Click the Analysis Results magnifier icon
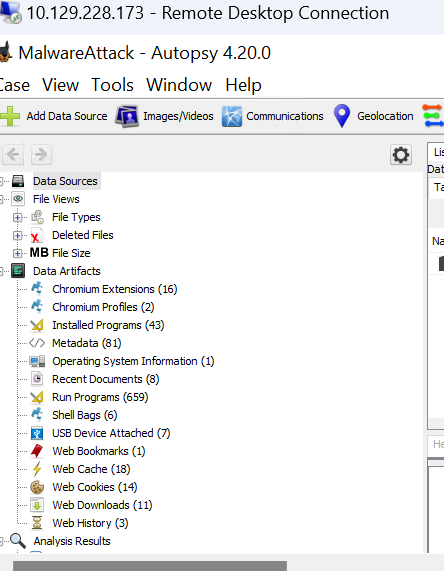This screenshot has height=571, width=444. (x=18, y=541)
